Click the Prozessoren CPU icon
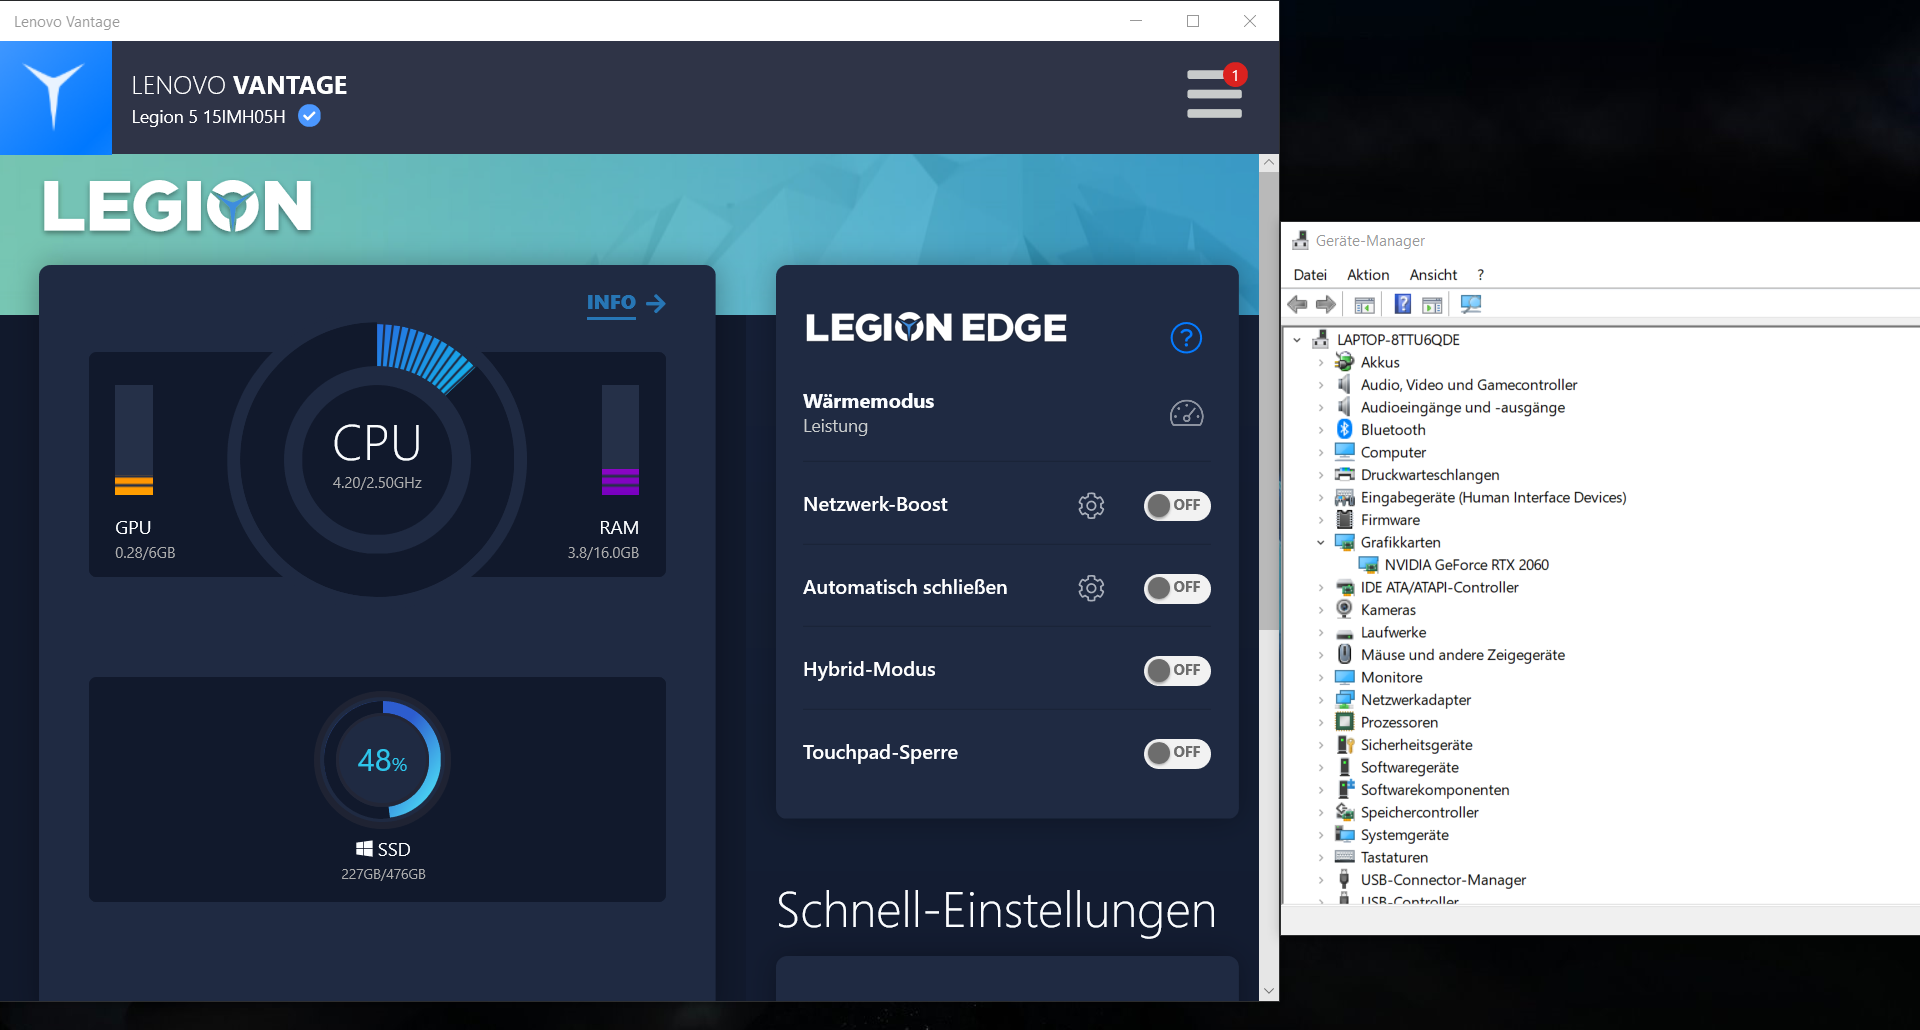Viewport: 1920px width, 1030px height. point(1345,722)
